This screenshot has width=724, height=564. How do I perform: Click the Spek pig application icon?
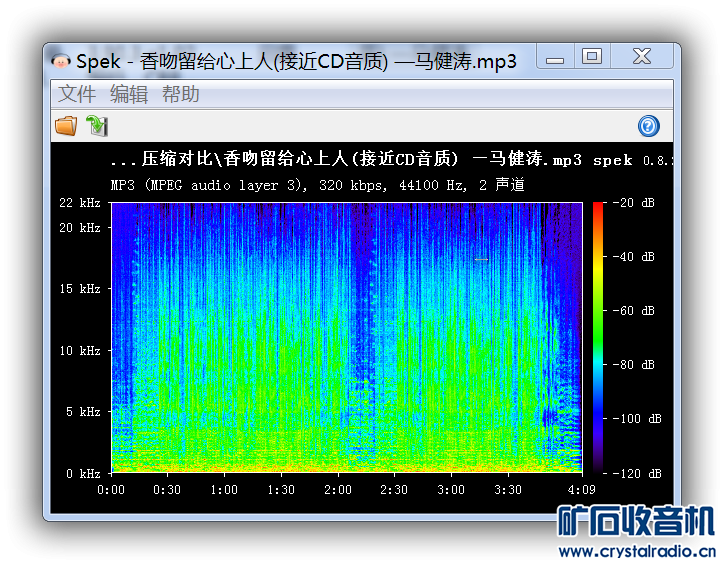coord(61,61)
